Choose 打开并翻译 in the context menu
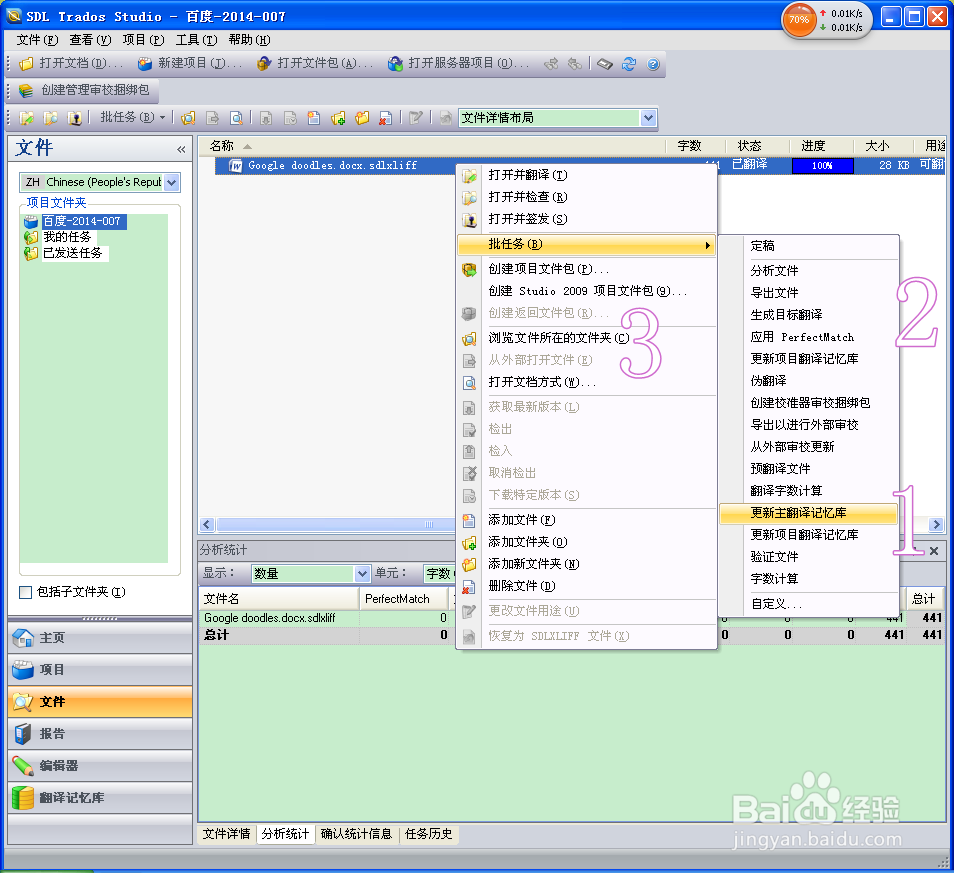Viewport: 954px width, 873px height. pyautogui.click(x=586, y=175)
